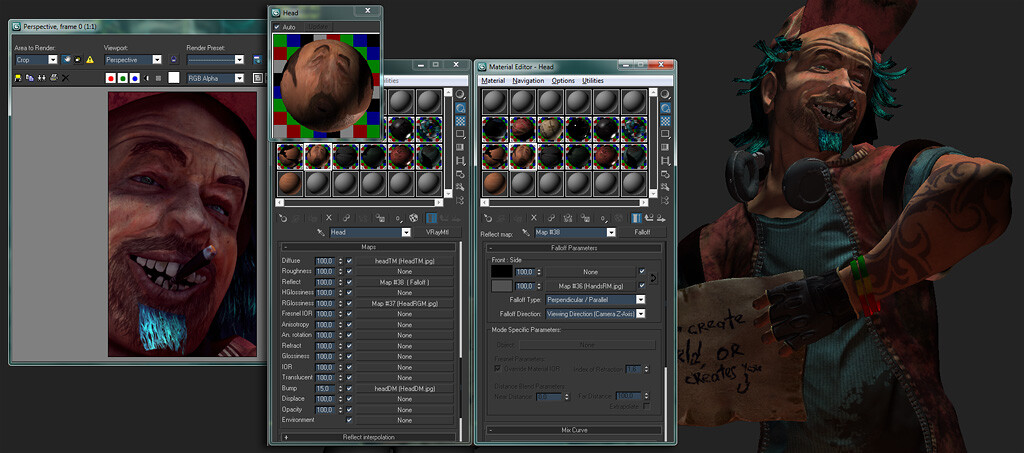Open the Utilities menu in the right Material Editor
Image resolution: width=1024 pixels, height=453 pixels.
pos(593,80)
